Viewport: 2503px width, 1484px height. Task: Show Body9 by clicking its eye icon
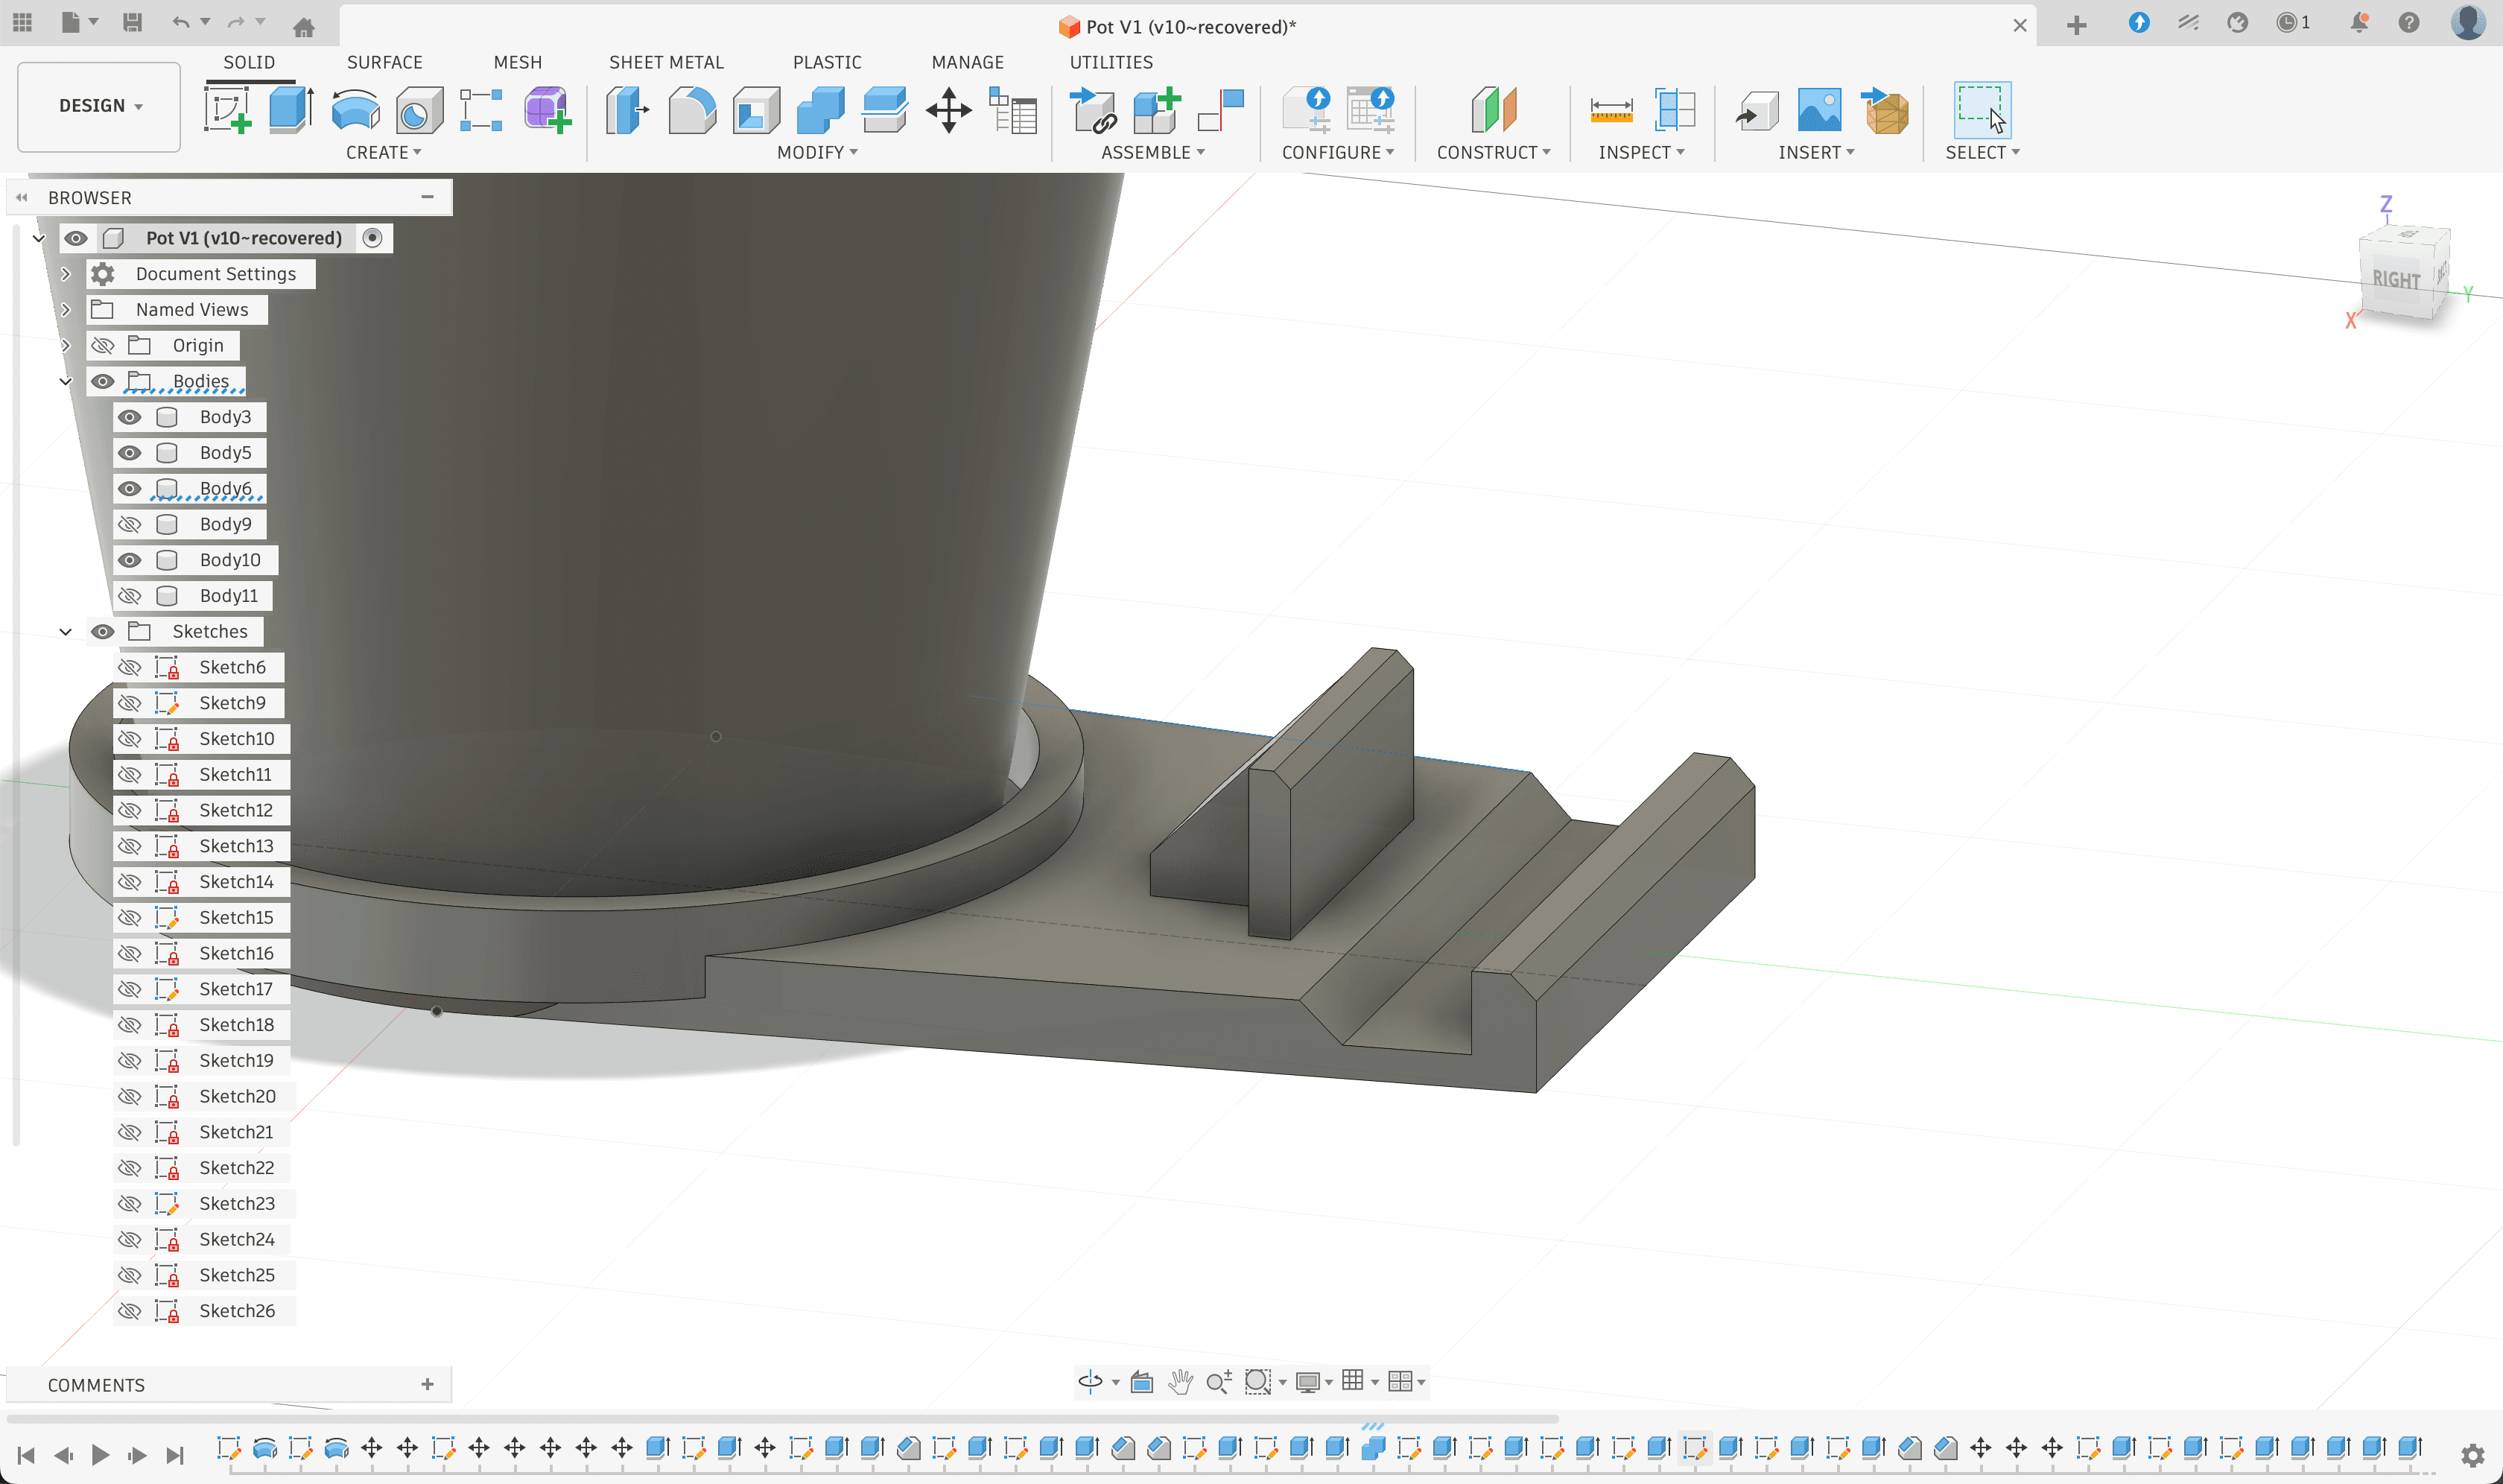tap(129, 524)
